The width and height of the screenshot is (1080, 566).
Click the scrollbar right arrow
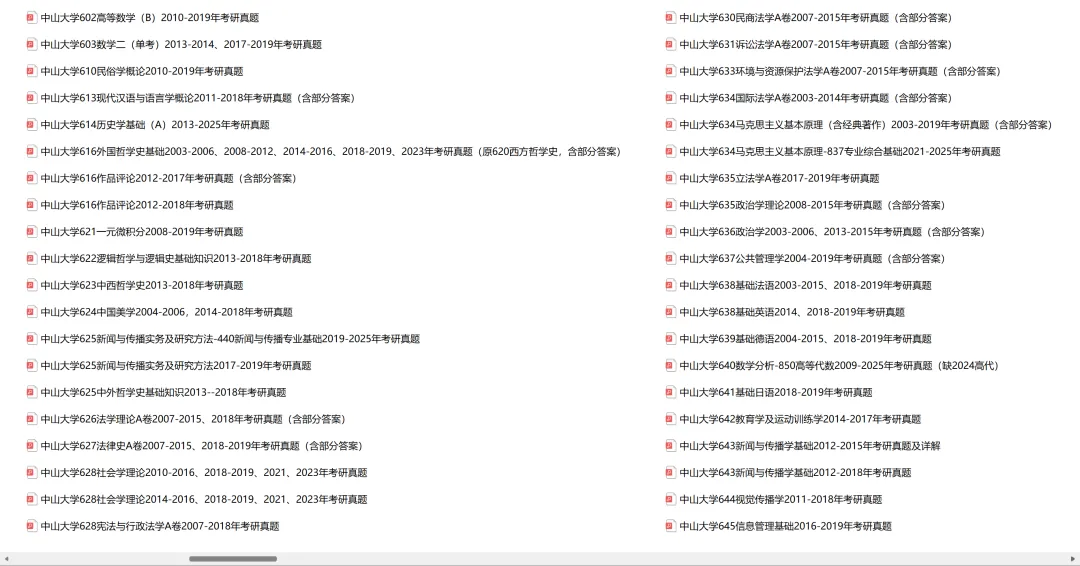click(x=1072, y=558)
